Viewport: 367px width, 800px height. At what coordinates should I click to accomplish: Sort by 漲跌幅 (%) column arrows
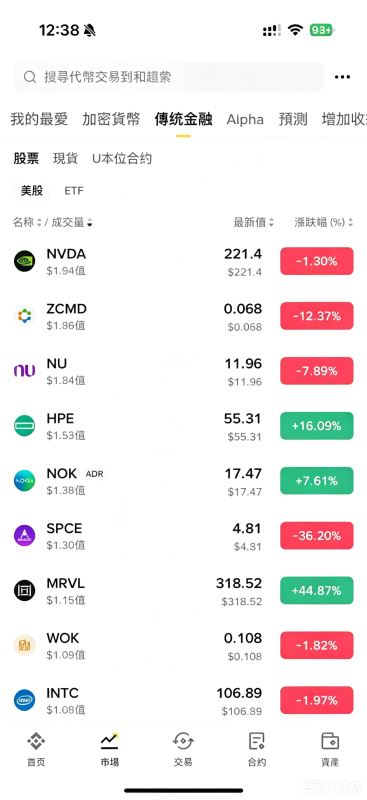tap(351, 222)
